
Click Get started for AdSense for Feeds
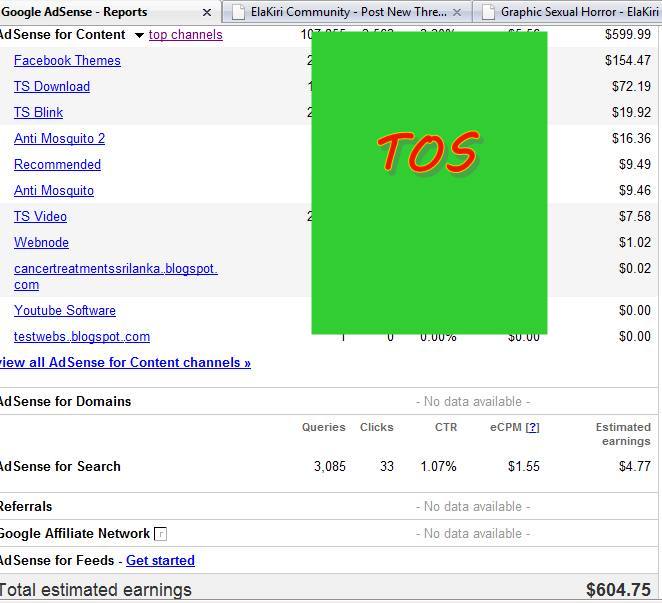point(160,560)
